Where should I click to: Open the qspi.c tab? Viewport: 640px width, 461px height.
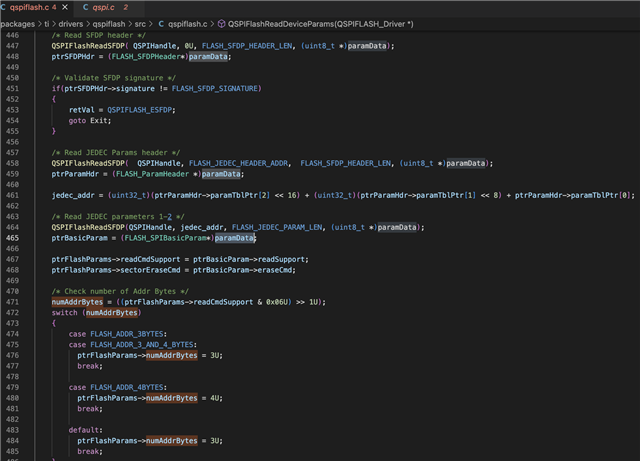tap(103, 7)
